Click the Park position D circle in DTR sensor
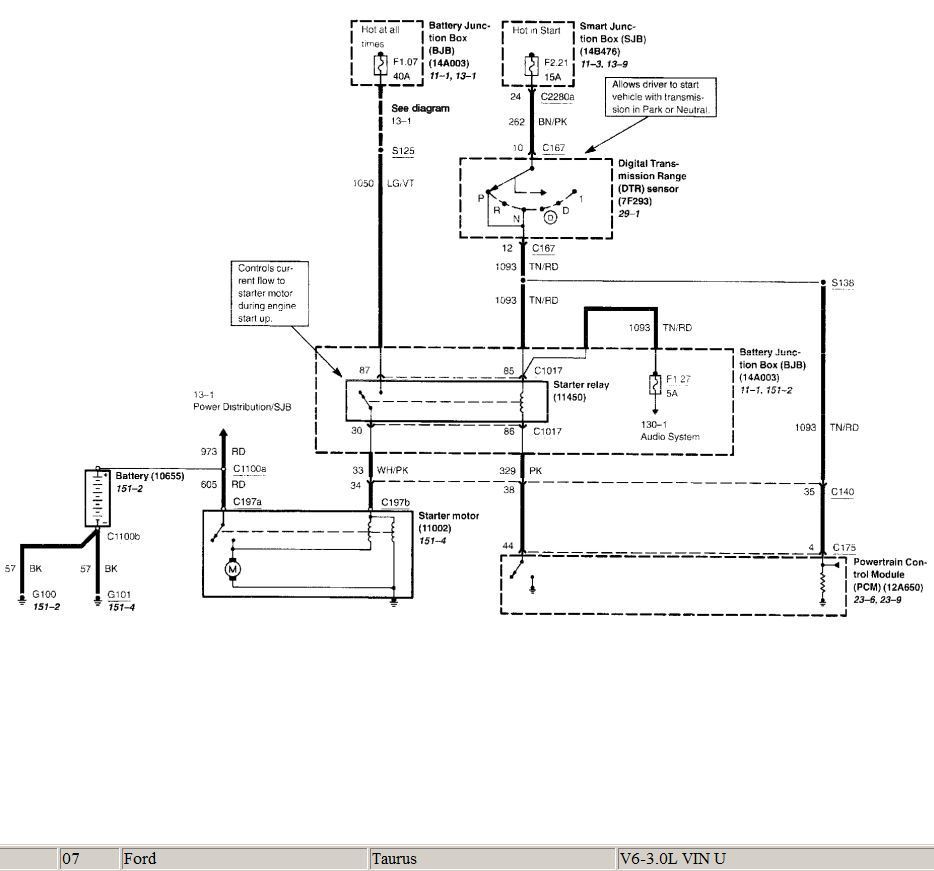This screenshot has height=871, width=934. pos(549,216)
